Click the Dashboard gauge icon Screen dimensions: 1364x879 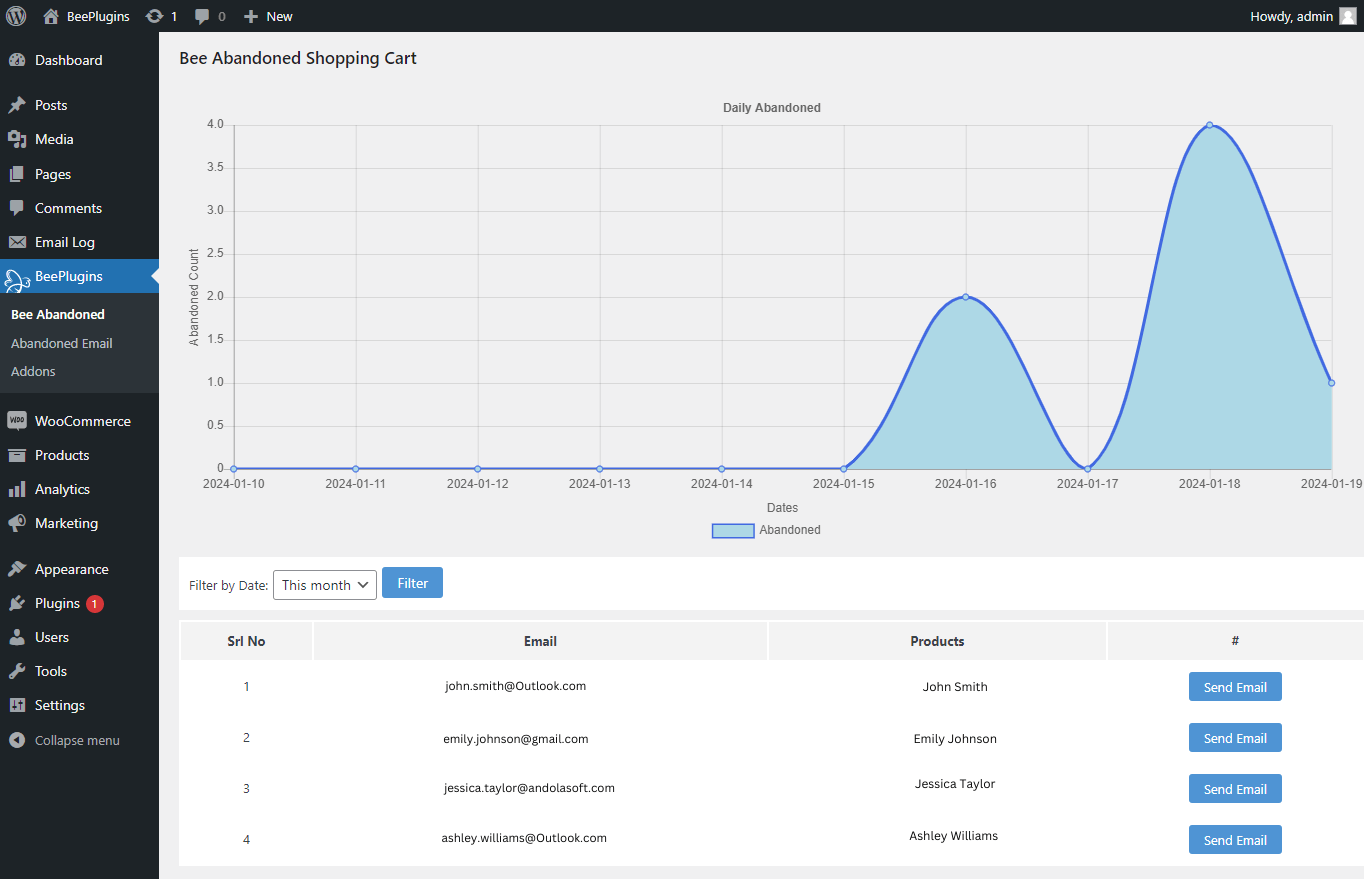[x=17, y=60]
